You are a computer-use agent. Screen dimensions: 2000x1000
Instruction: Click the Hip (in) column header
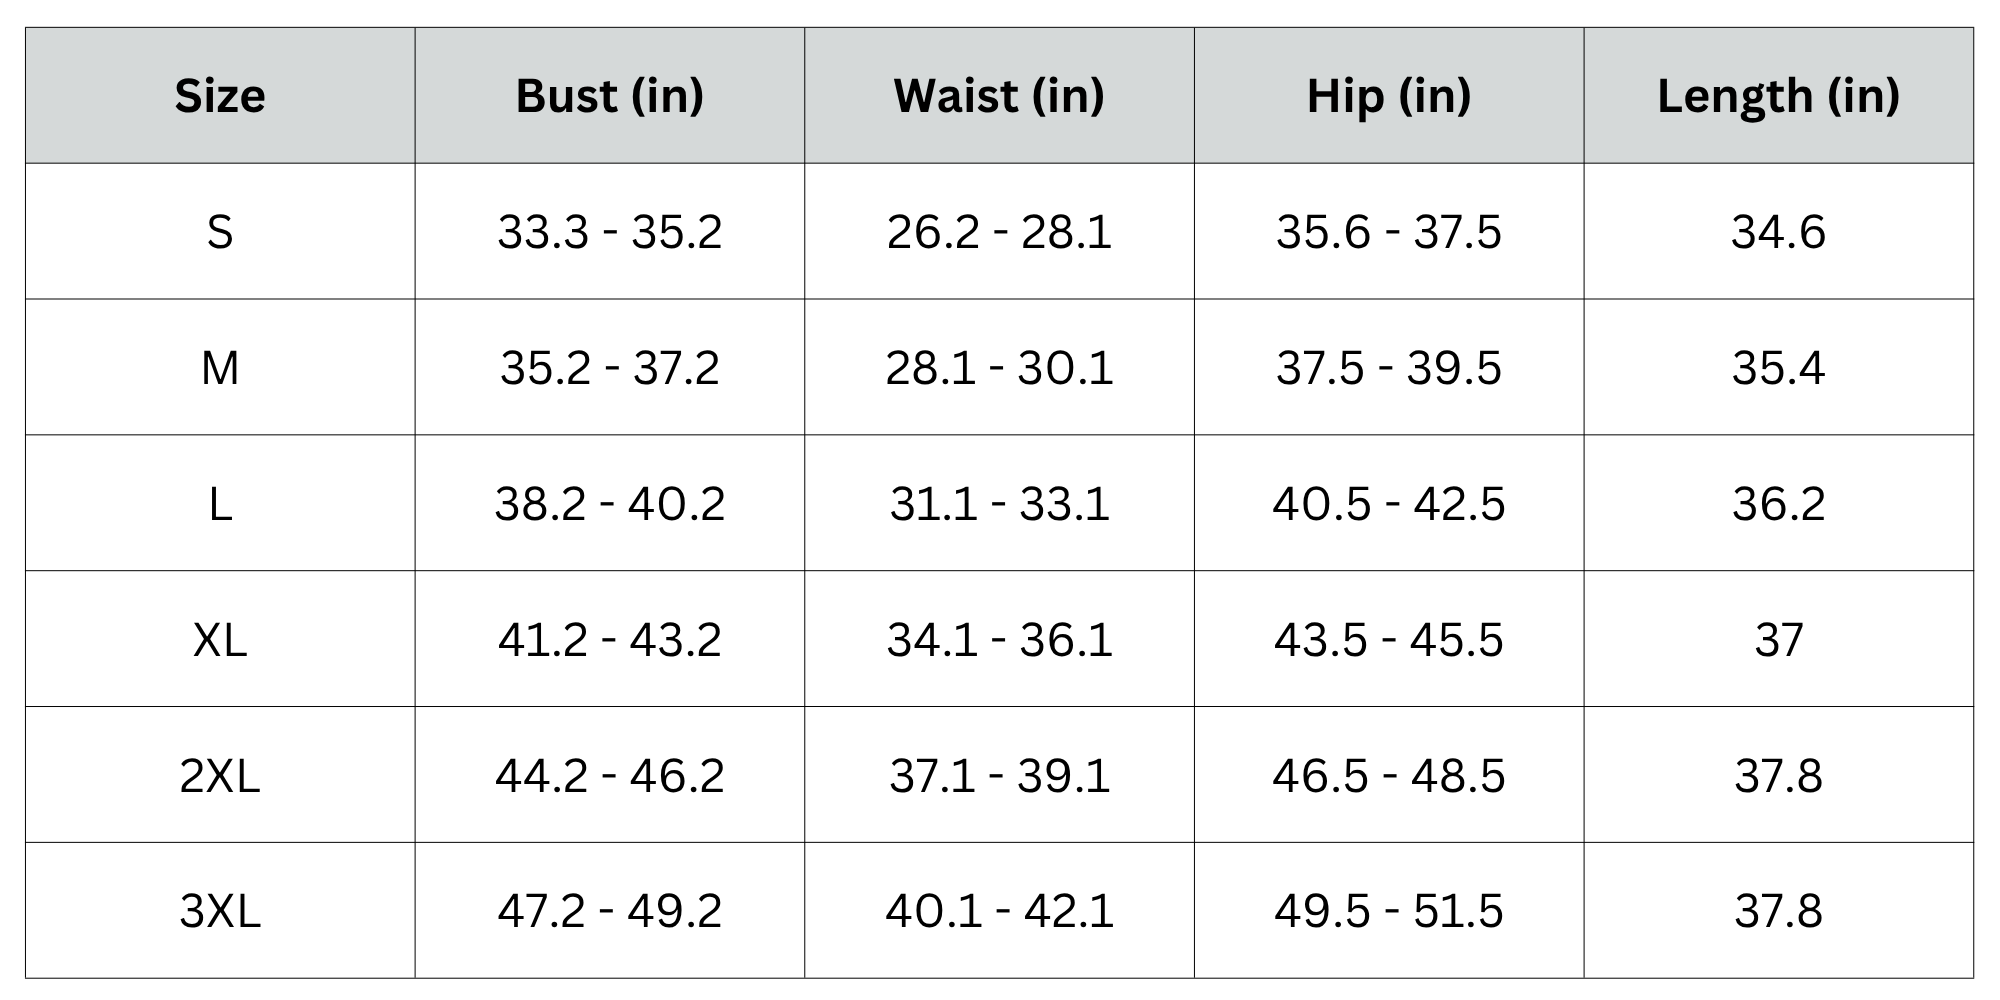click(x=1389, y=96)
